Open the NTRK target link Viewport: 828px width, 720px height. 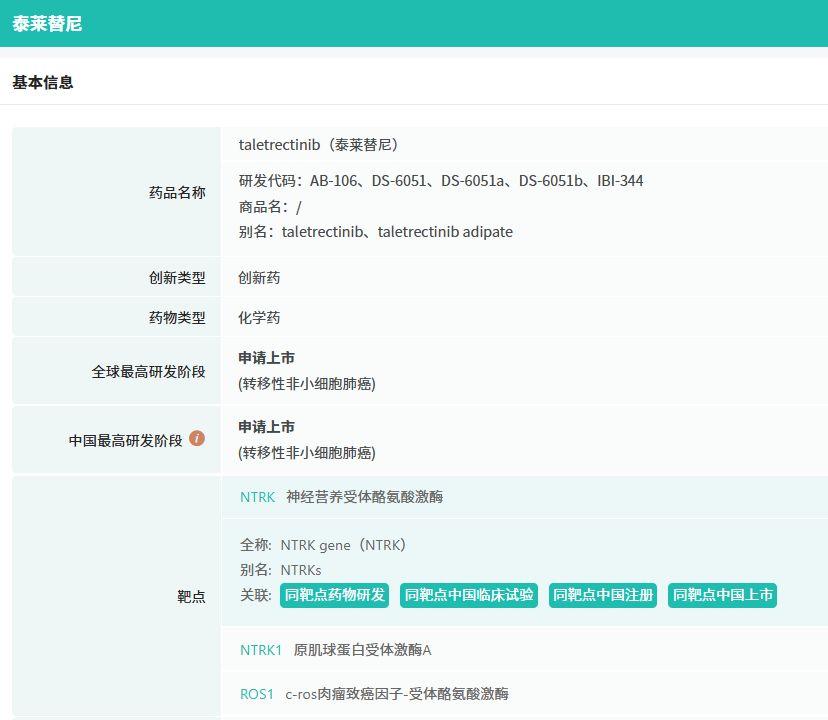(x=257, y=497)
